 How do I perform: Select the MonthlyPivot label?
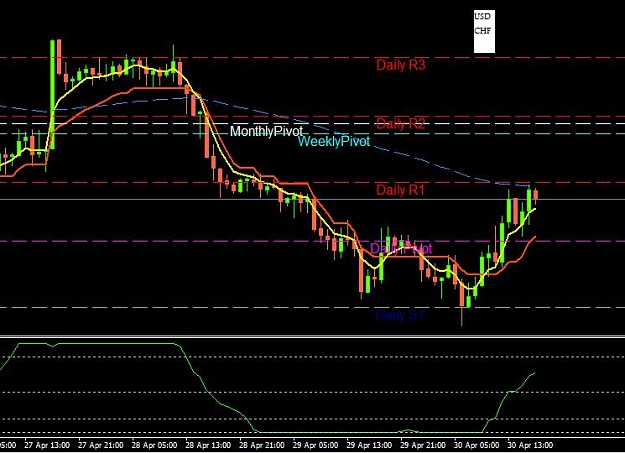(x=266, y=131)
